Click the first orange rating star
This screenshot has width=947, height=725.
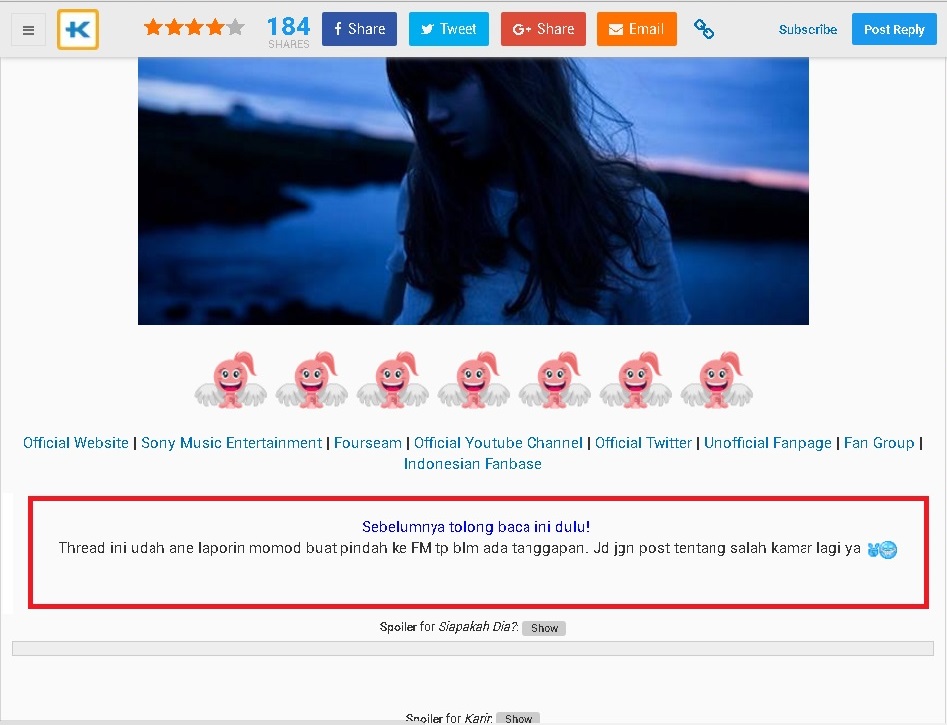[153, 27]
